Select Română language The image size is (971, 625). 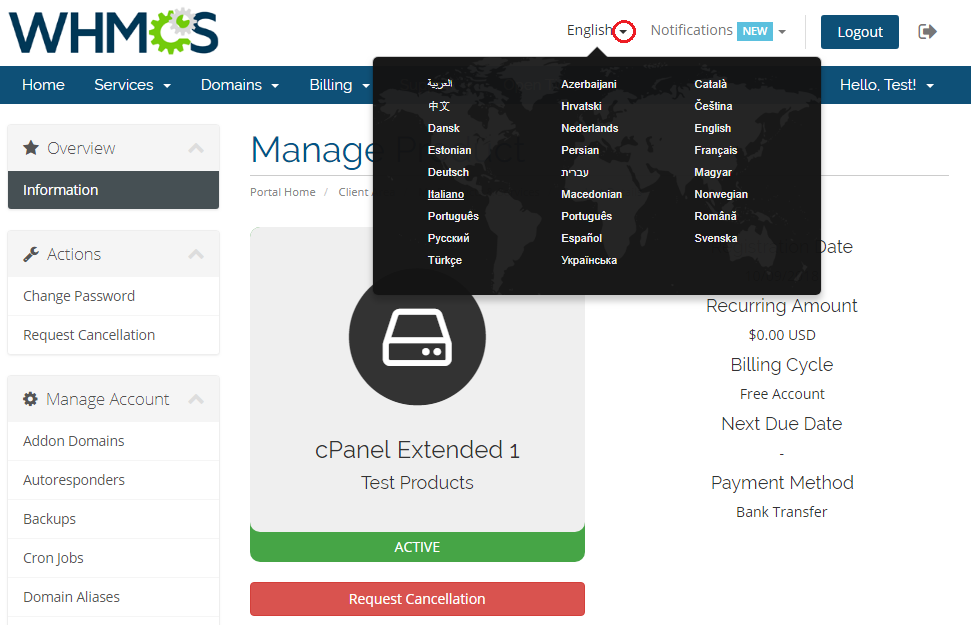click(715, 216)
